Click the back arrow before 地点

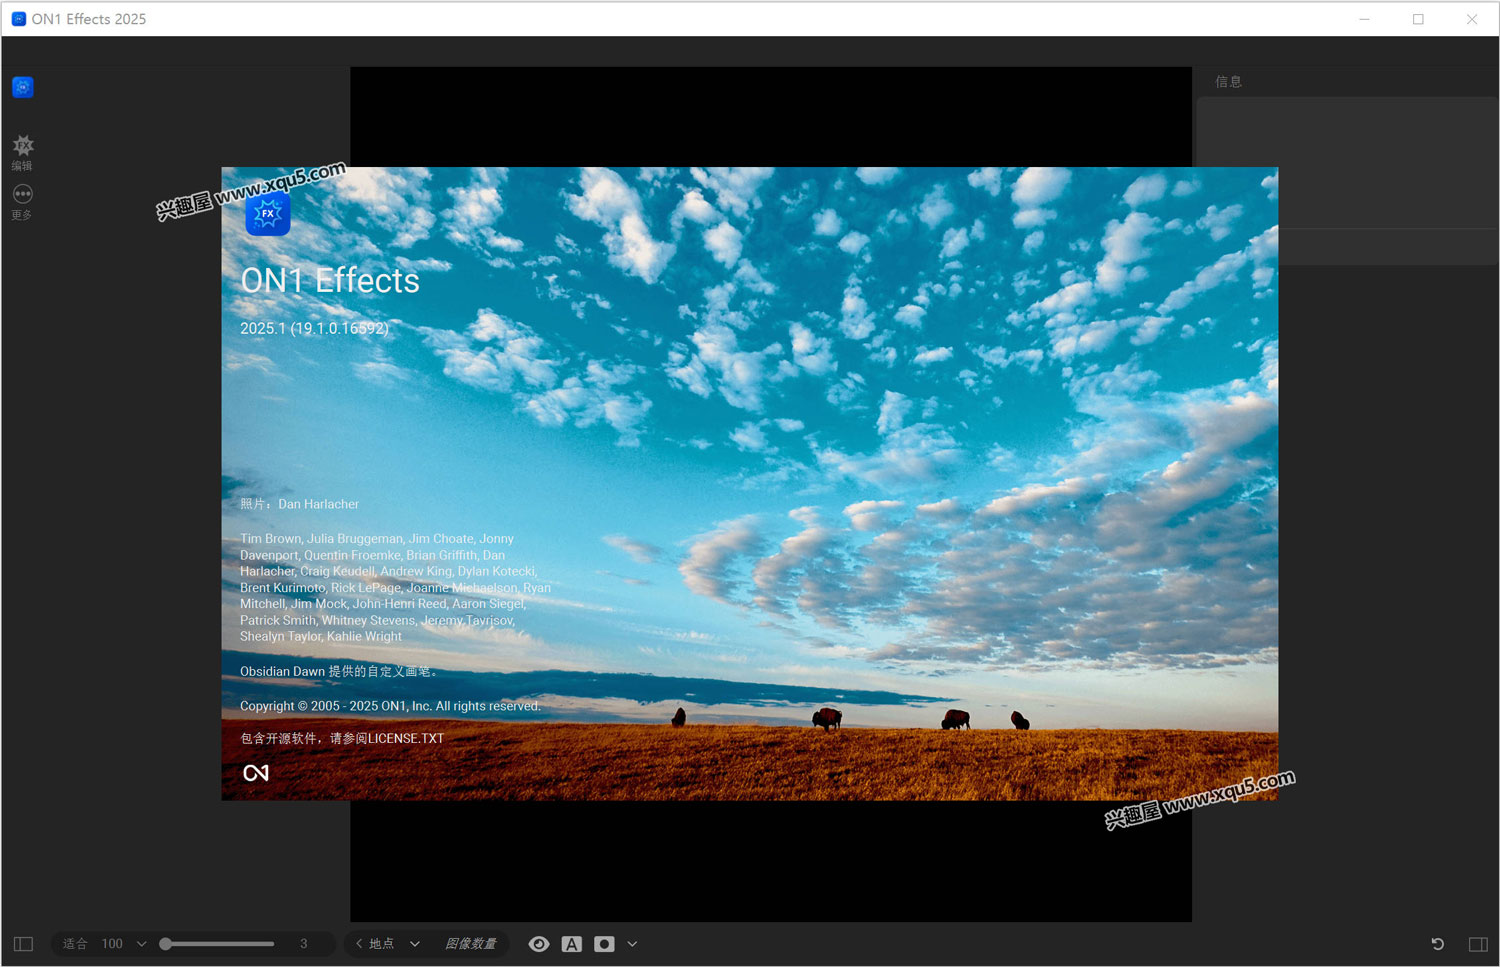coord(359,944)
